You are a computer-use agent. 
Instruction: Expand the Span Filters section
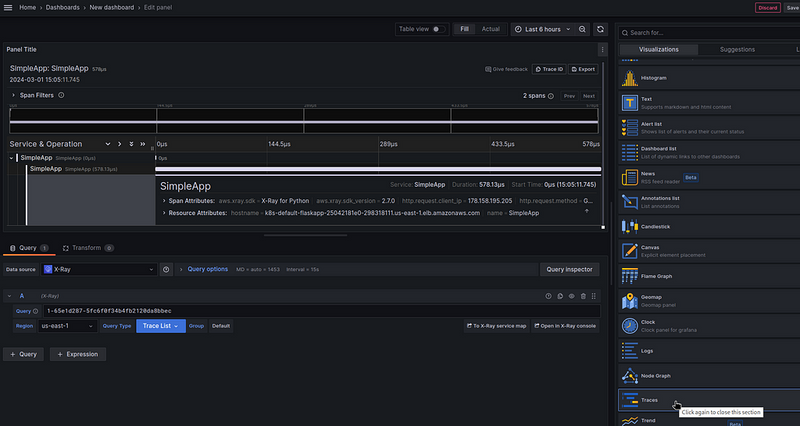(x=13, y=95)
